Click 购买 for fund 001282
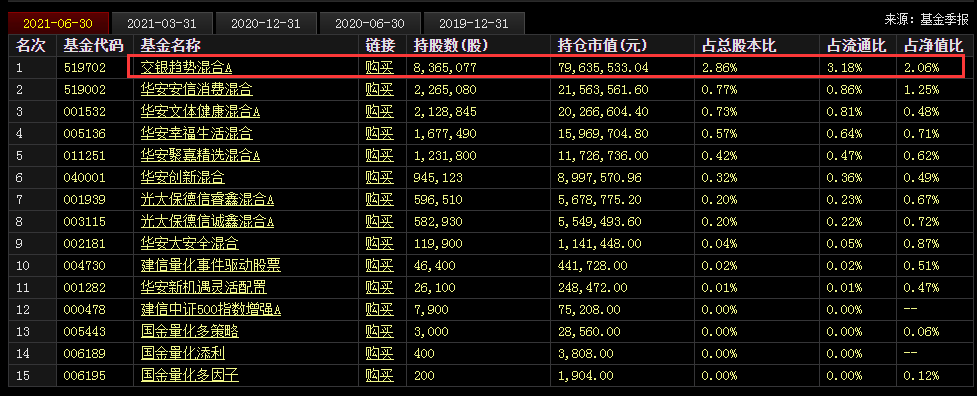 click(x=379, y=288)
